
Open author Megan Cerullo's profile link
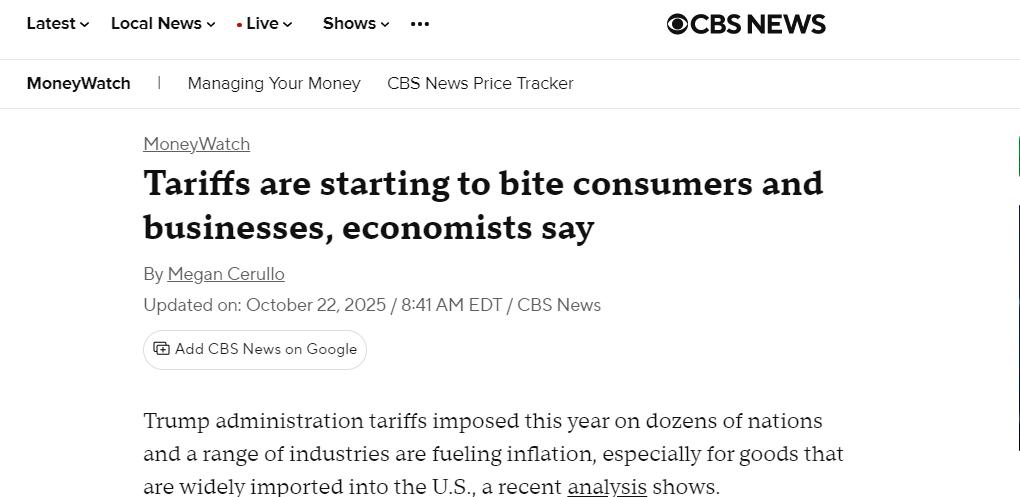(226, 274)
